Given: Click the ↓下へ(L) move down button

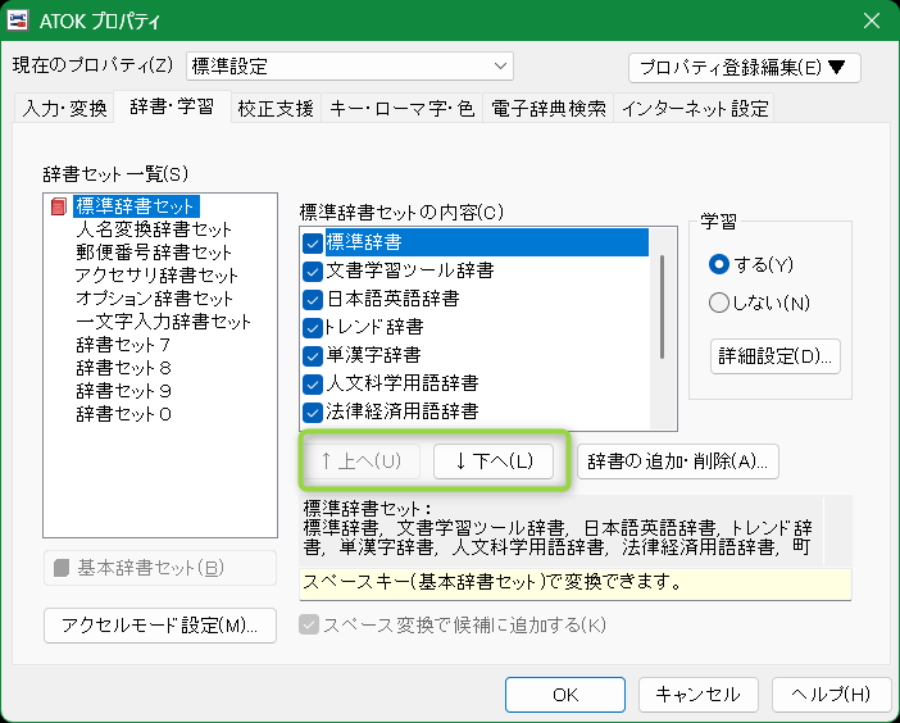Looking at the screenshot, I should click(493, 461).
